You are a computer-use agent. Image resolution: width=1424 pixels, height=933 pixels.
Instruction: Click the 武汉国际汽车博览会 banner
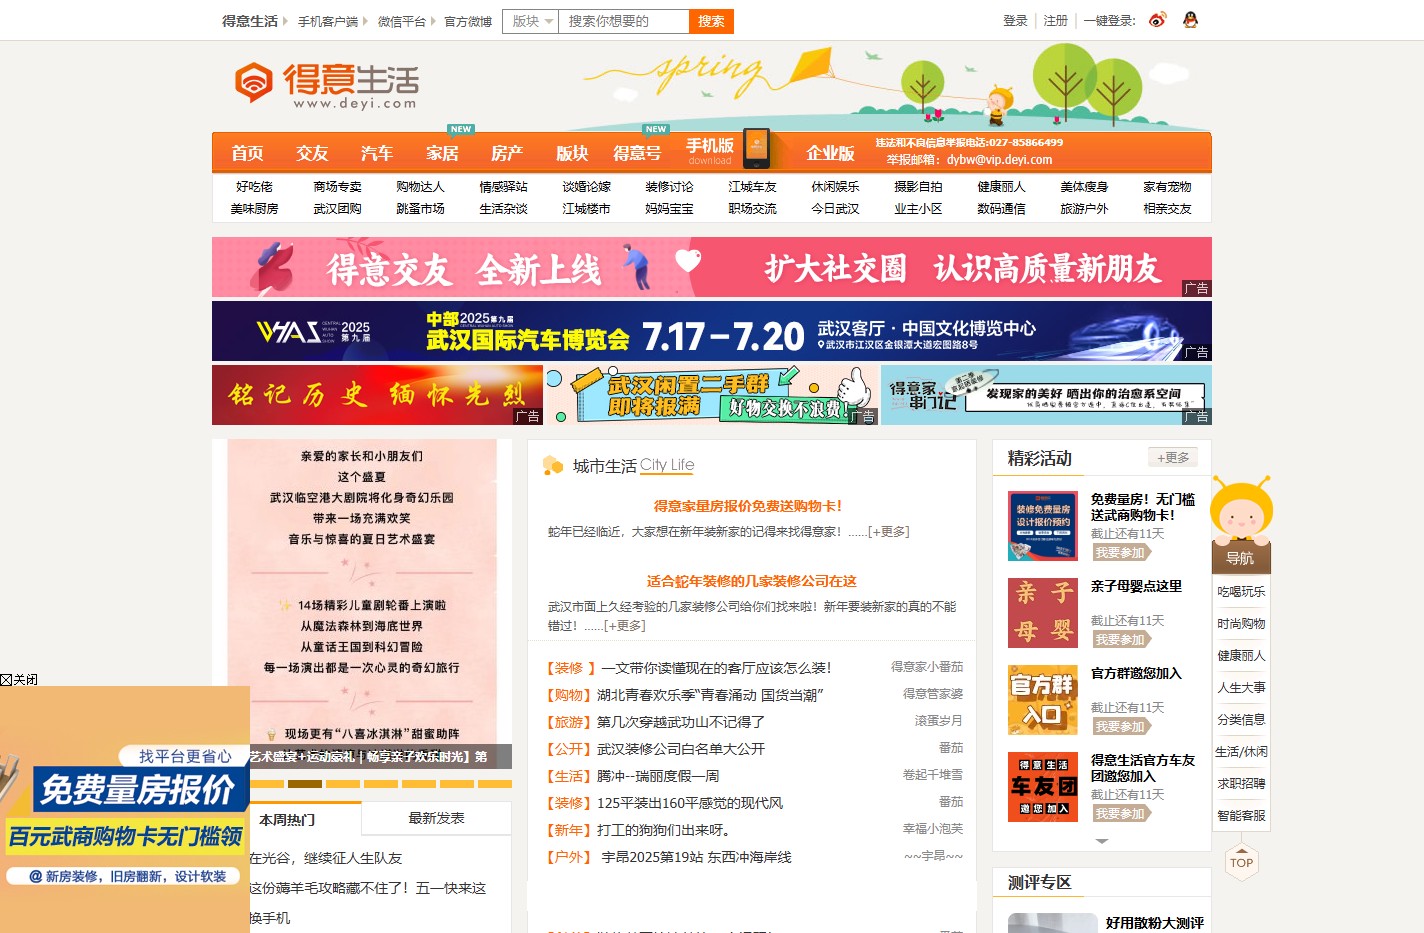(x=712, y=331)
